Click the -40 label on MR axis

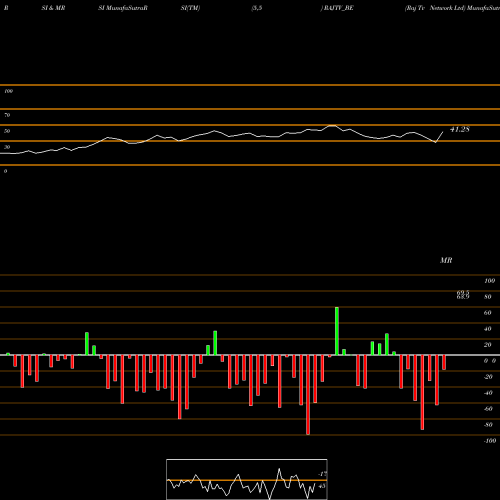click(488, 393)
